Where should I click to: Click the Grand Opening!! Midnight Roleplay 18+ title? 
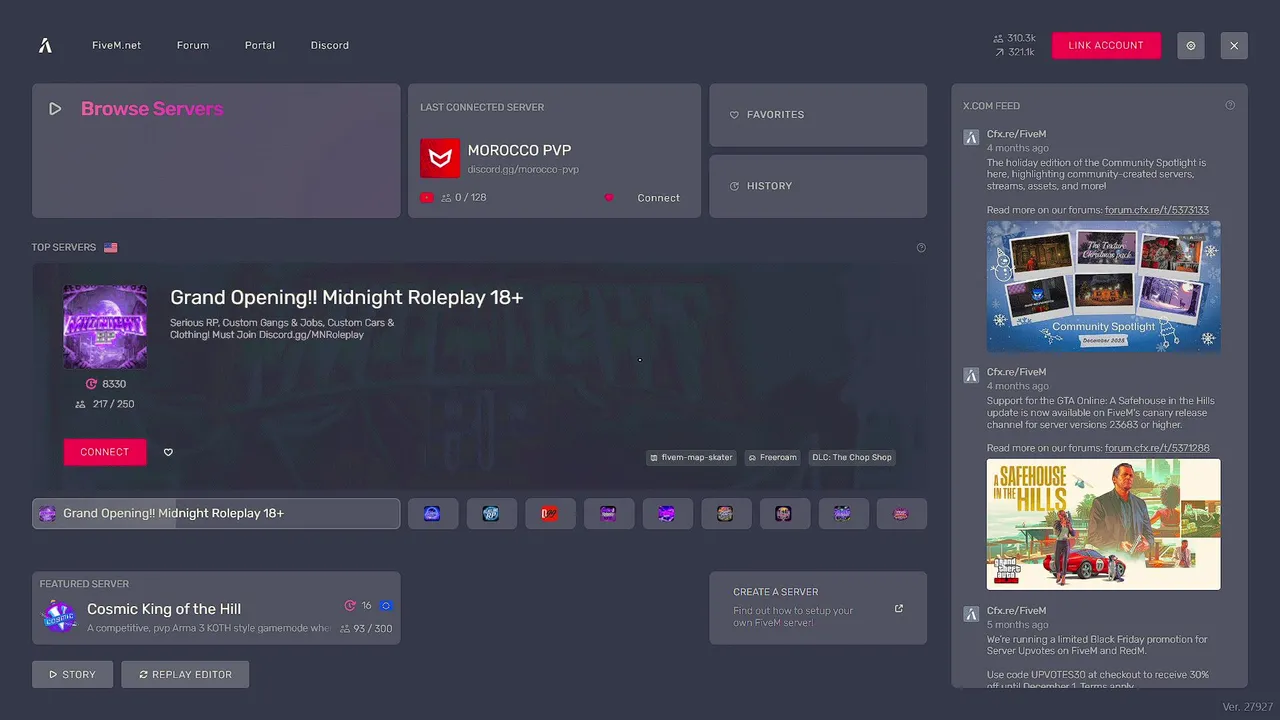pos(346,297)
